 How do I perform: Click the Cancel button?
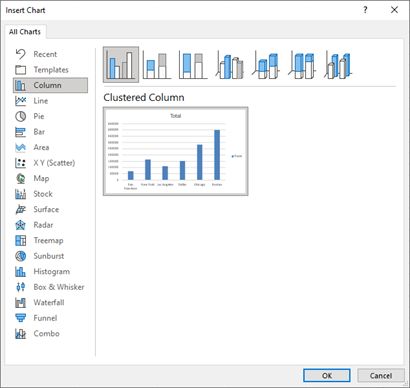point(381,375)
